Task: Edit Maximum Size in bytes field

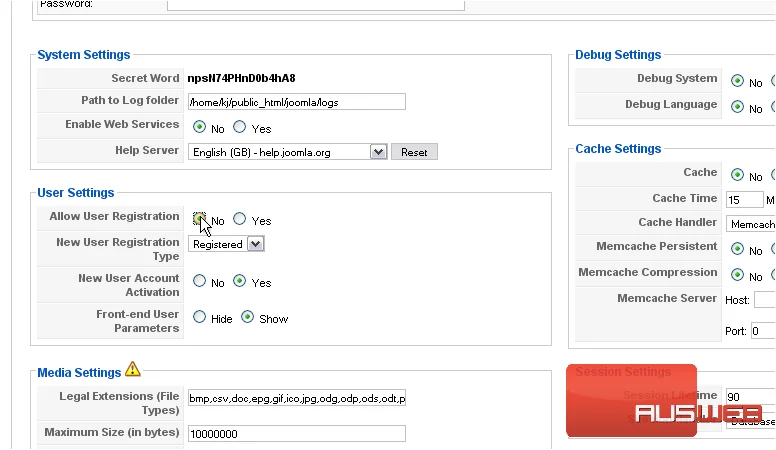Action: coord(296,434)
